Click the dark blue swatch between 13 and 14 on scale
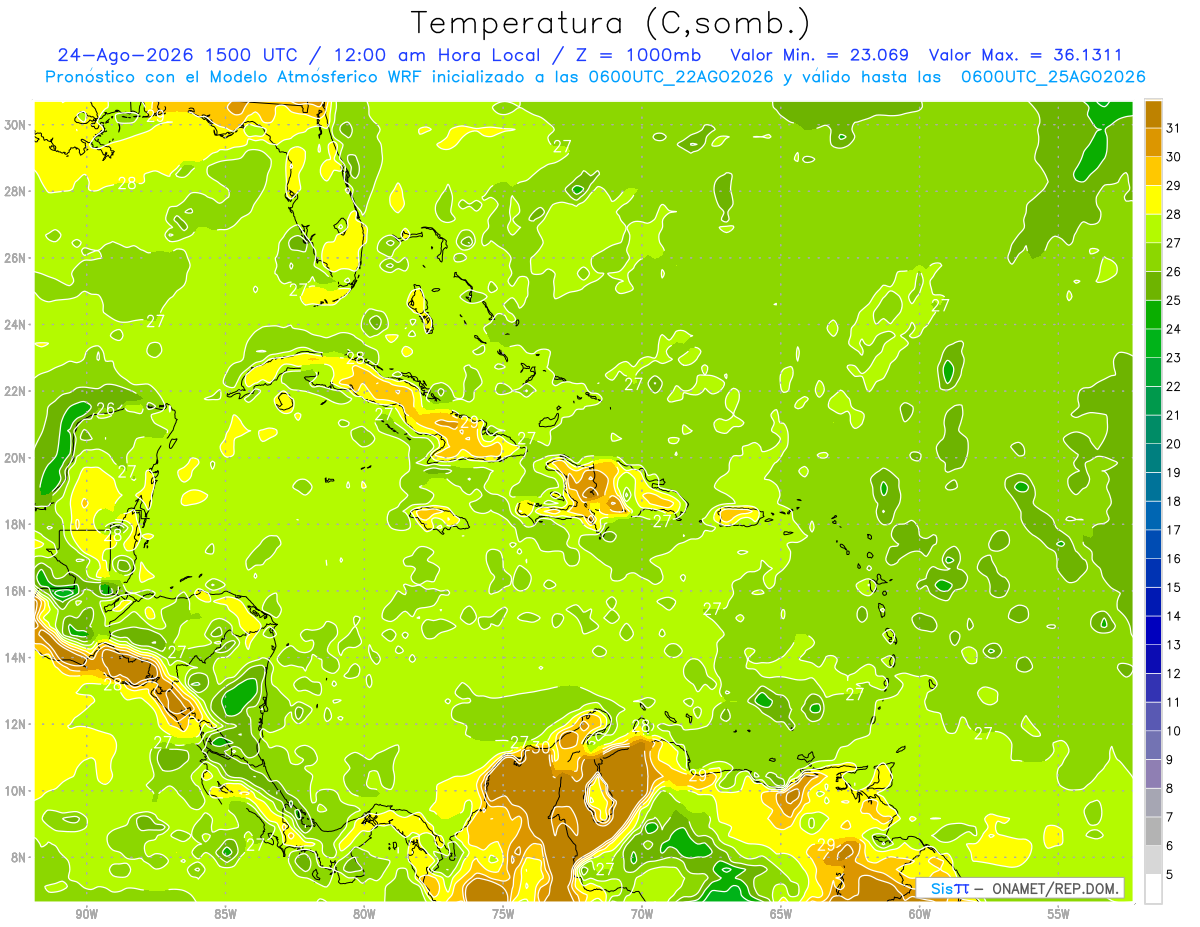The image size is (1200, 927). click(1153, 631)
